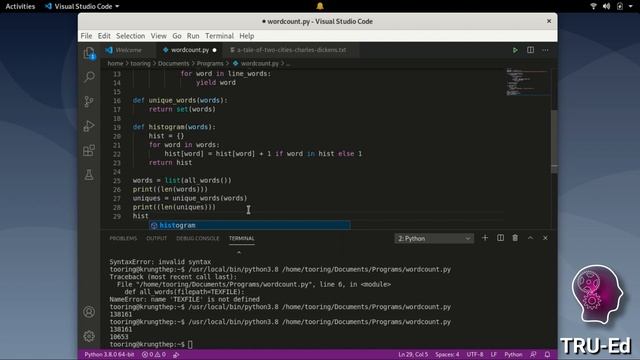Change encoding via UTF-8 status item
This screenshot has width=640, height=360.
tap(475, 354)
